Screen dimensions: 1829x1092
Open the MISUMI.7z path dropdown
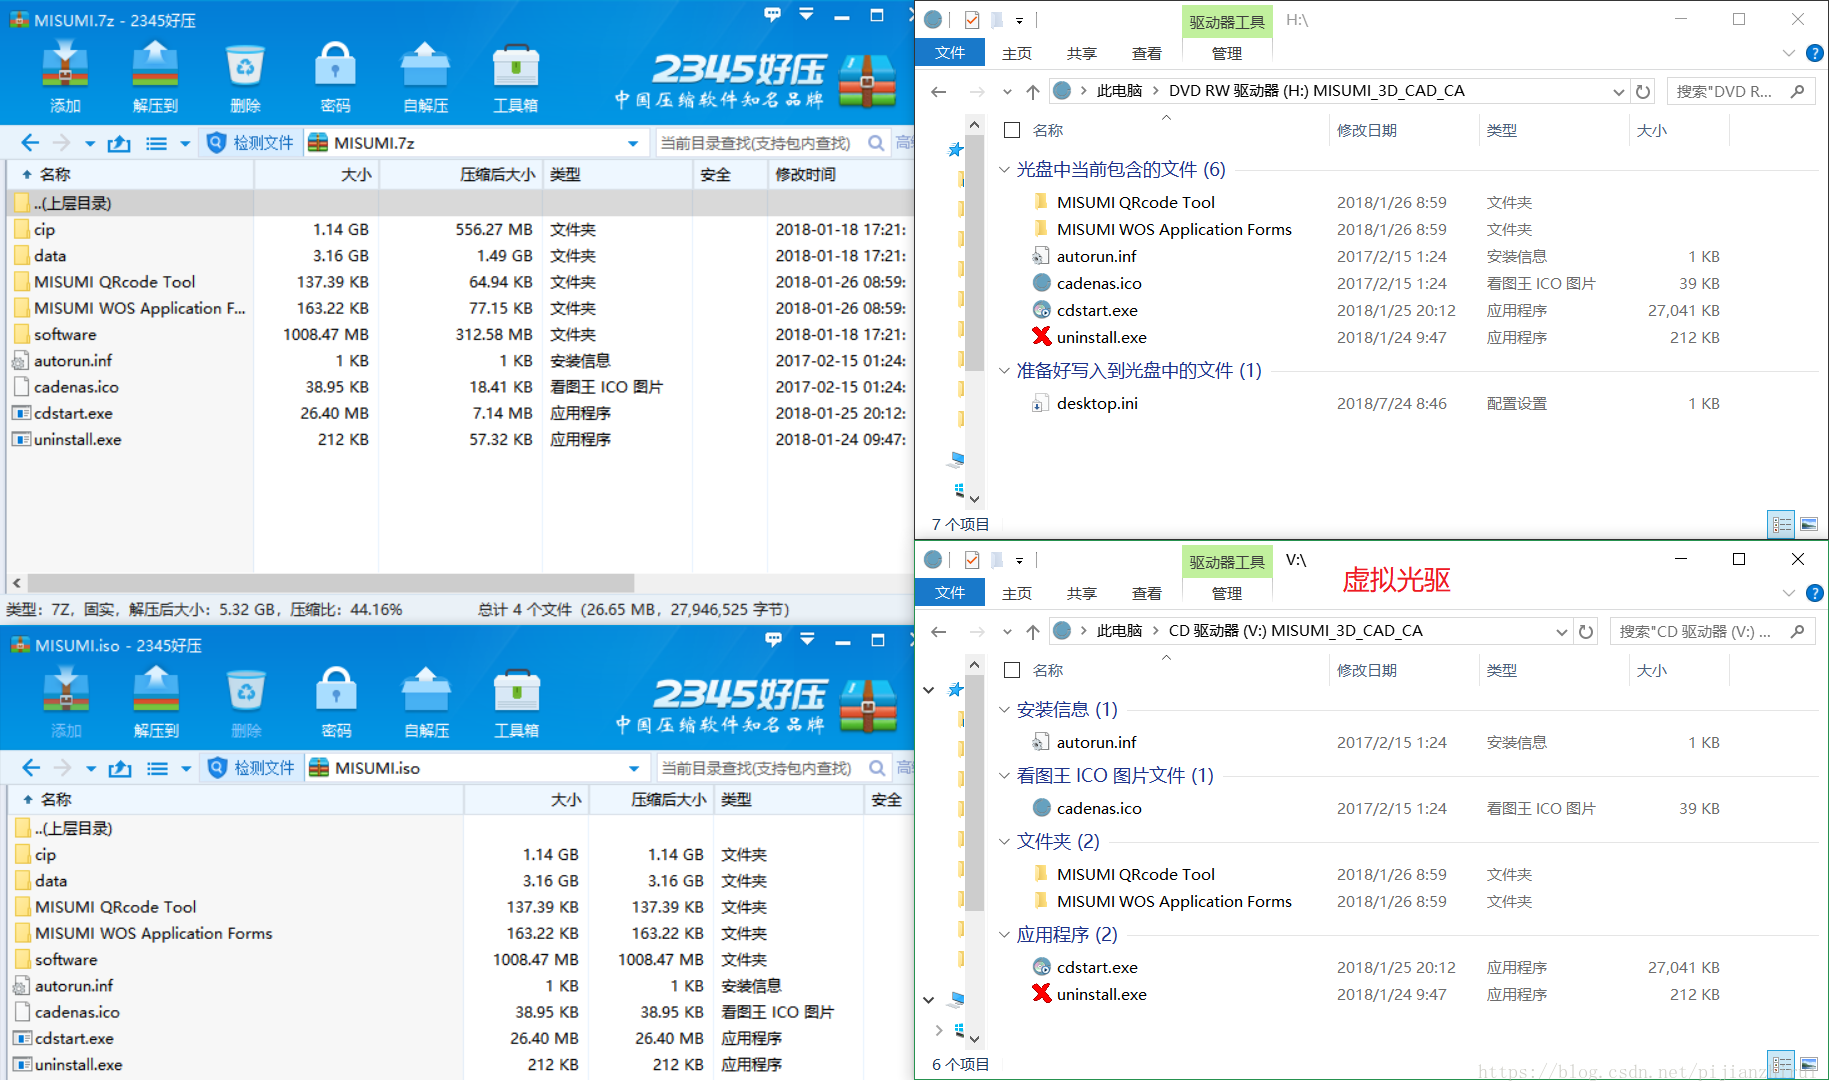point(633,143)
